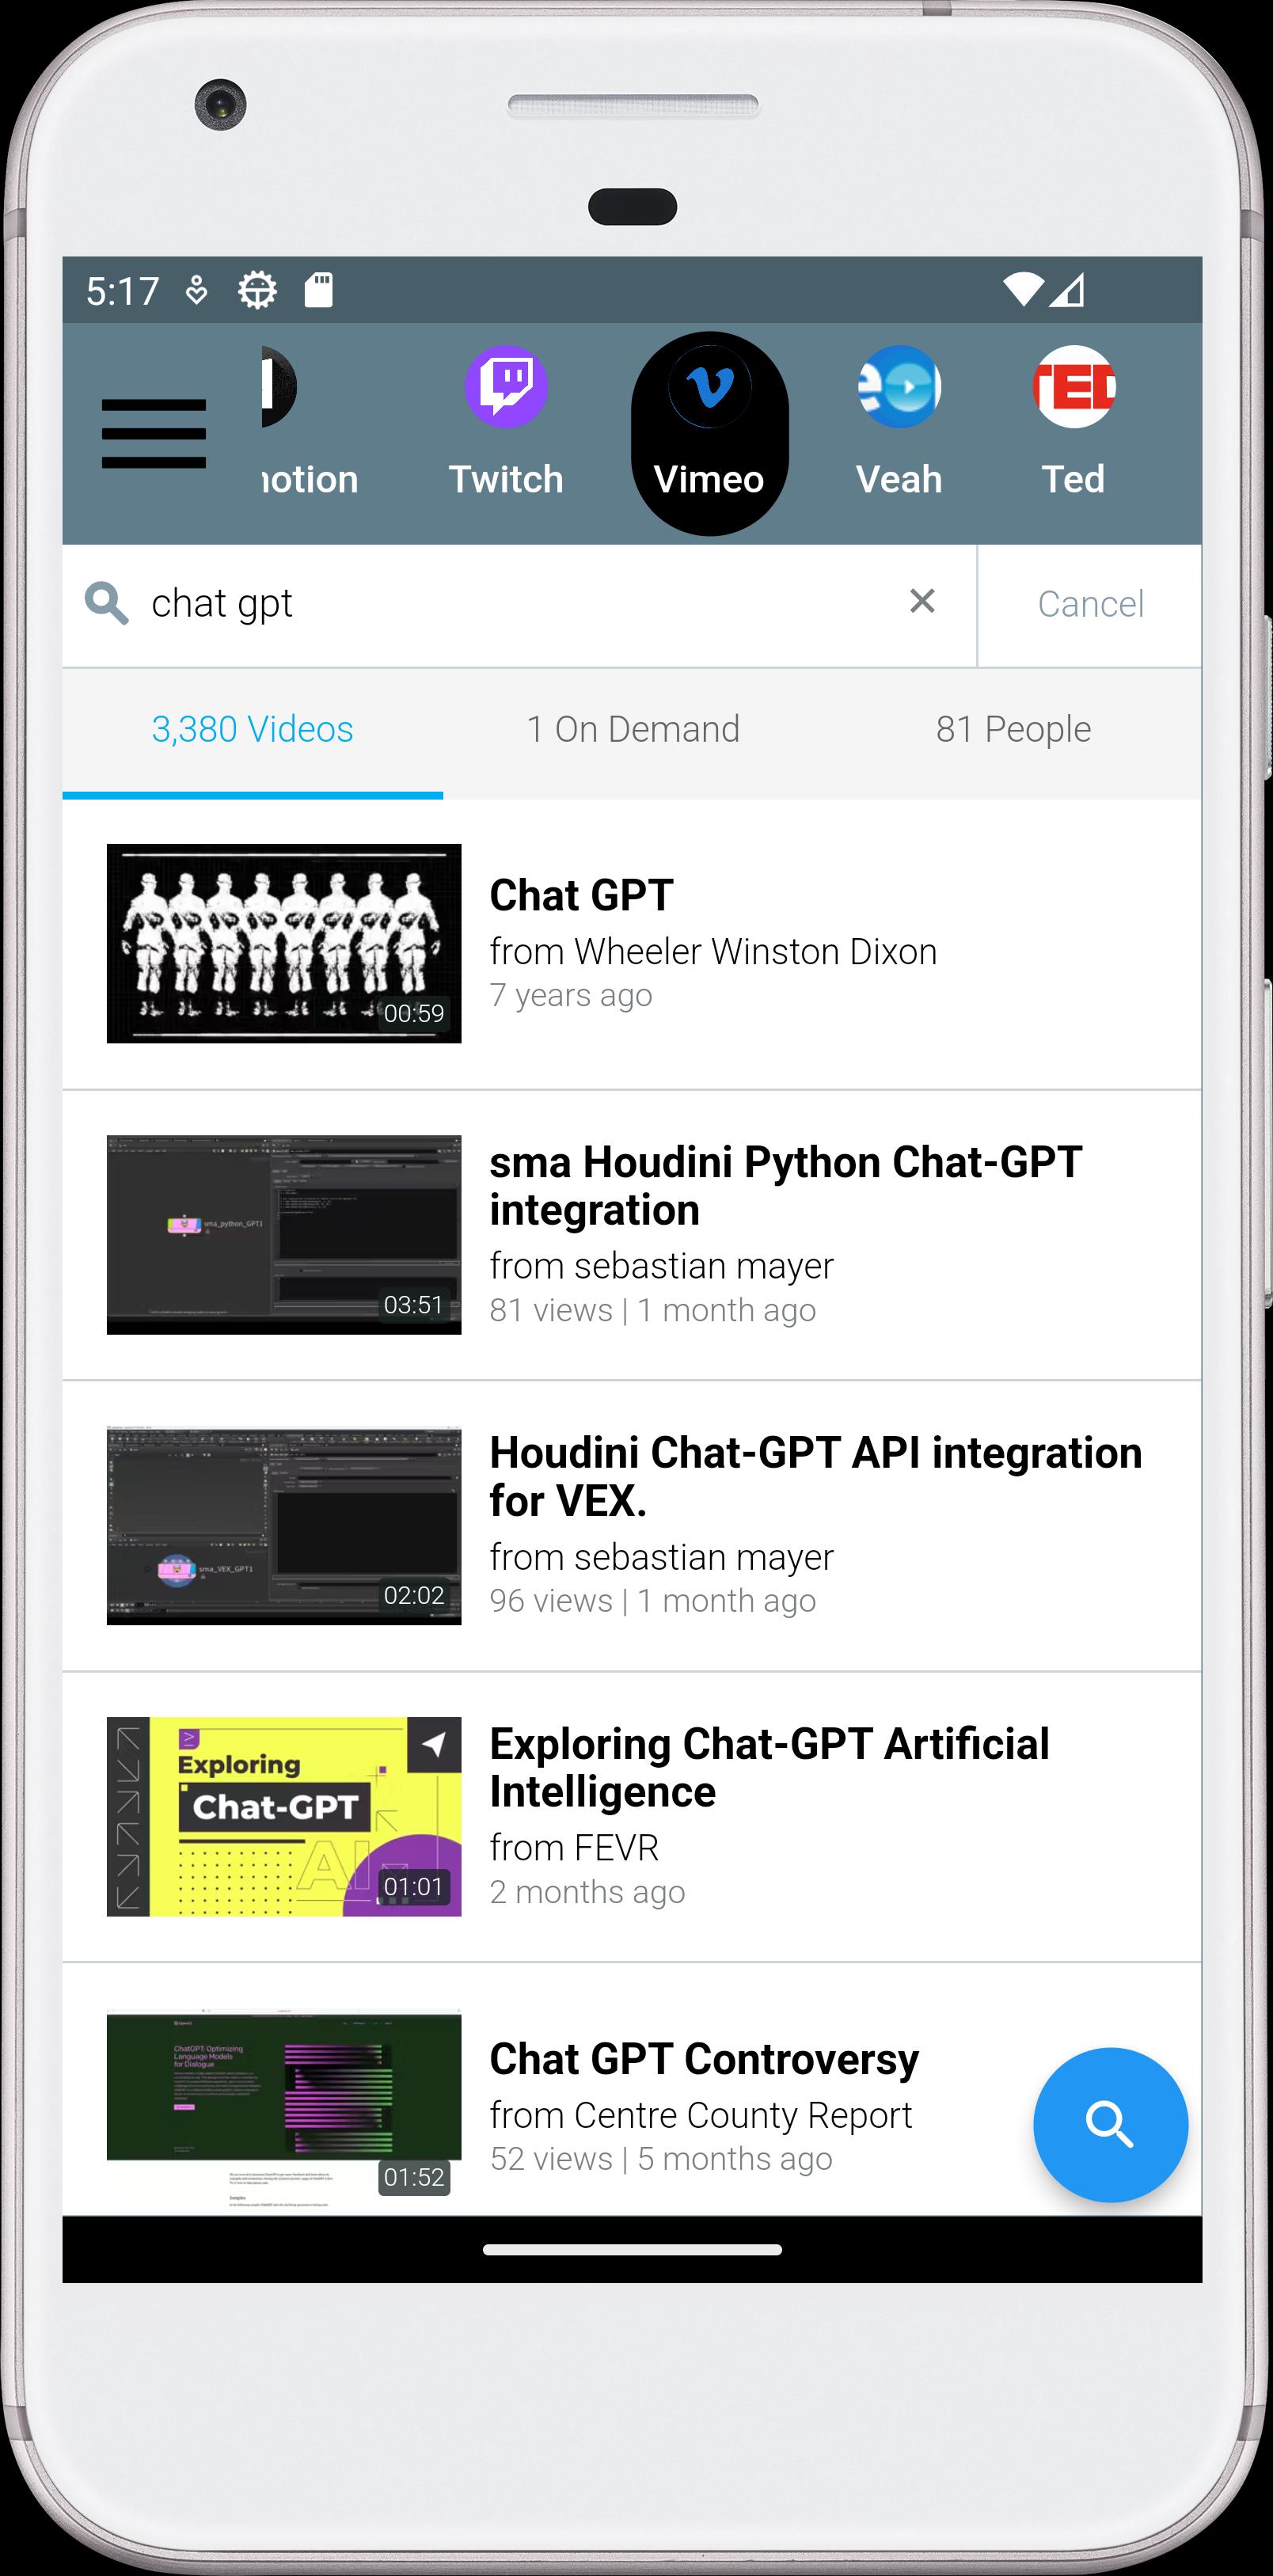Tap 'Chat GPT Controversy' title
This screenshot has width=1273, height=2576.
tap(704, 2059)
